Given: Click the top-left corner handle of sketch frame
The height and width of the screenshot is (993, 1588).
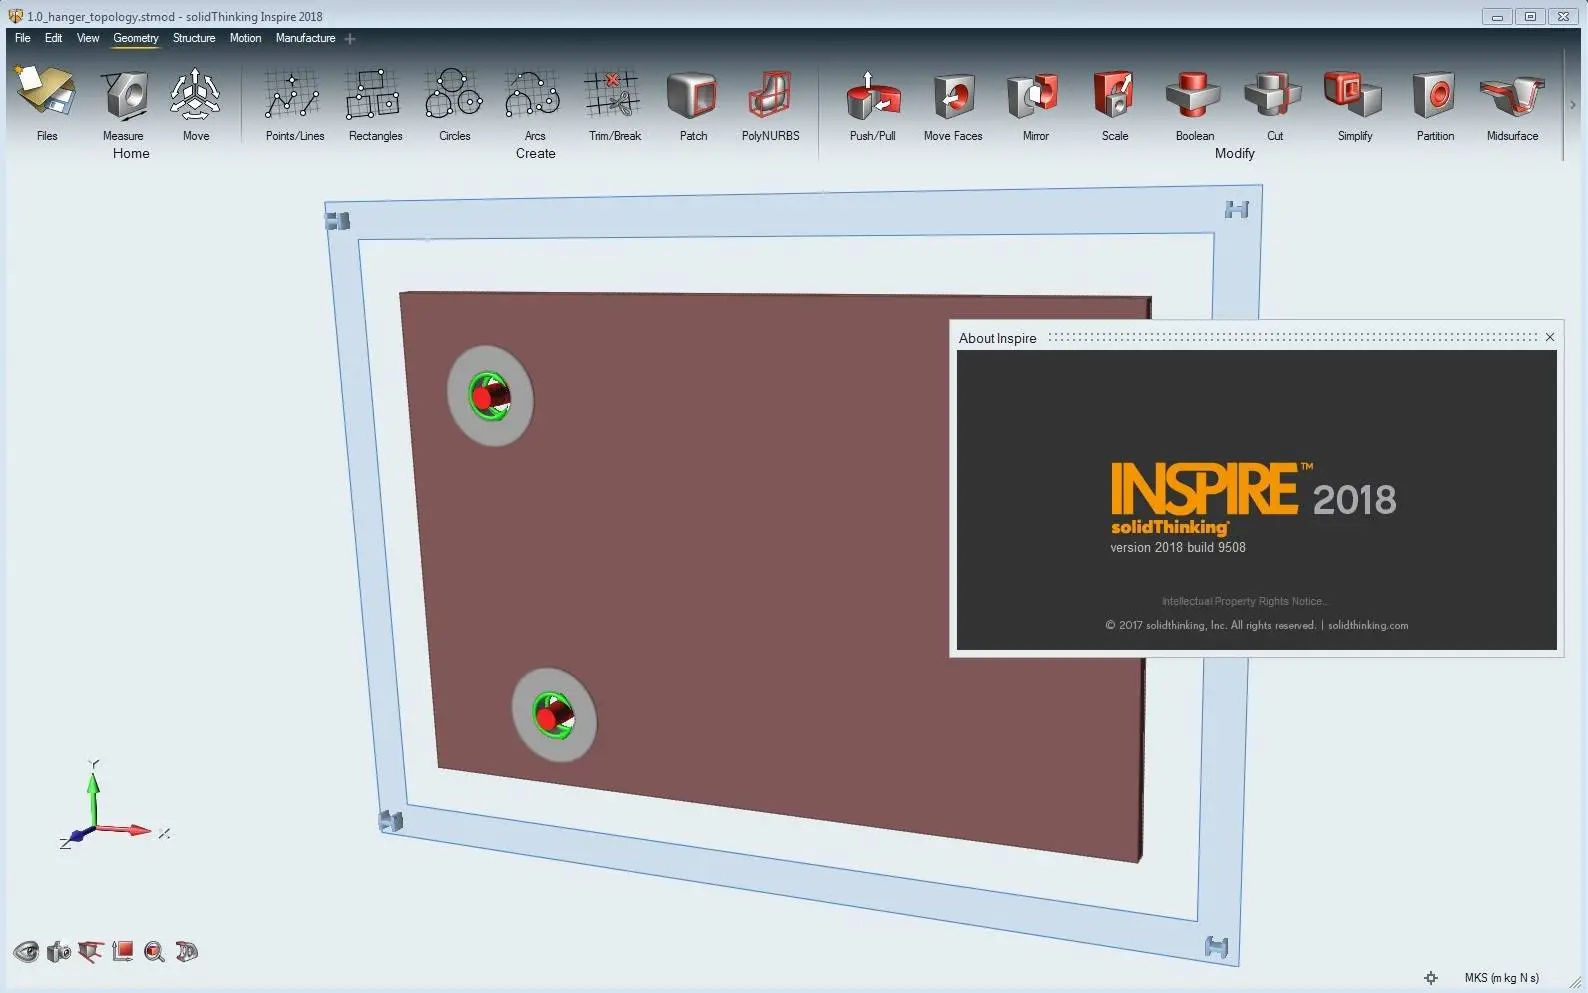Looking at the screenshot, I should (338, 220).
